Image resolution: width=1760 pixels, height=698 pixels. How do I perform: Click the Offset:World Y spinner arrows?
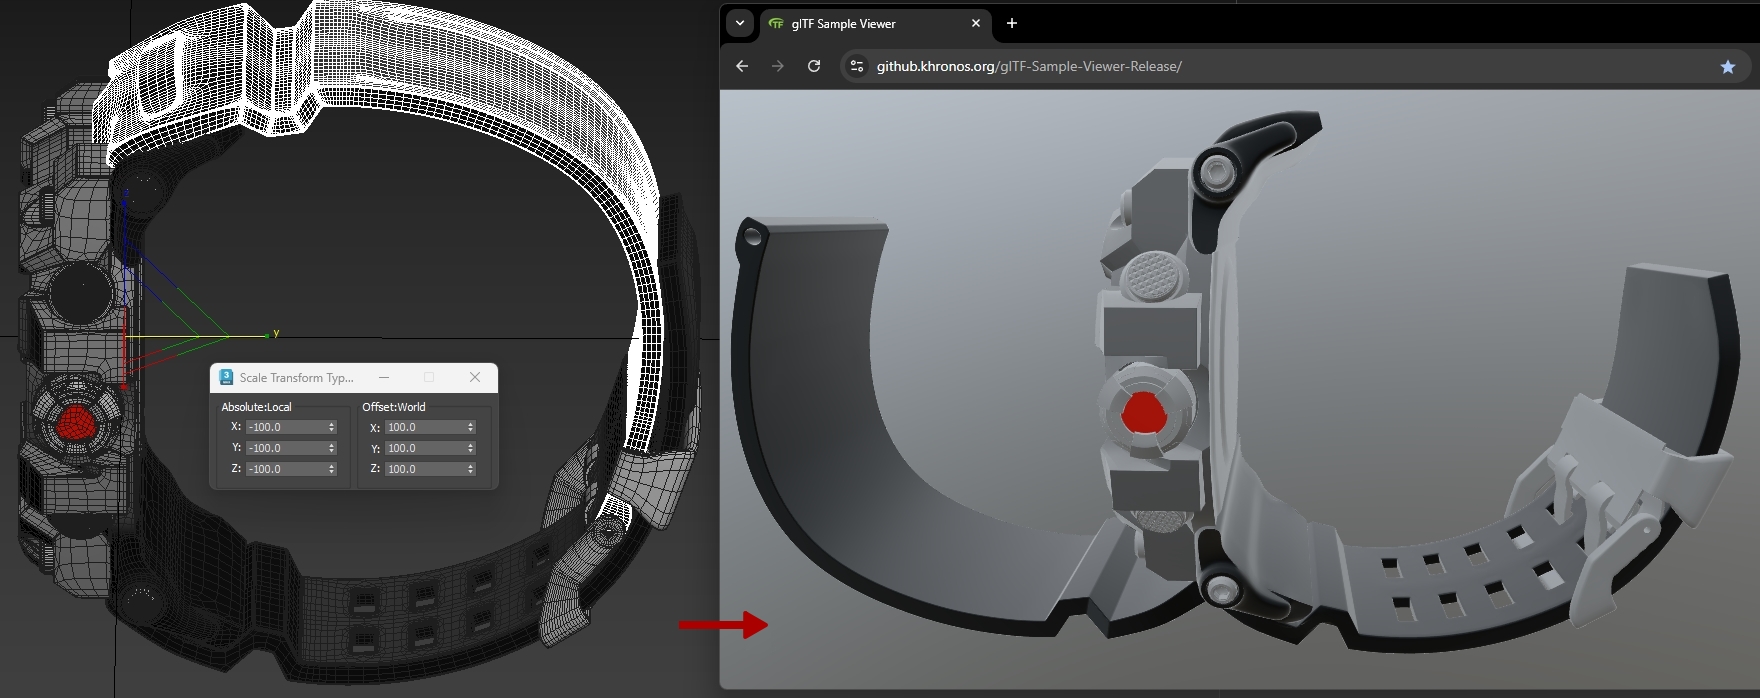pyautogui.click(x=471, y=448)
